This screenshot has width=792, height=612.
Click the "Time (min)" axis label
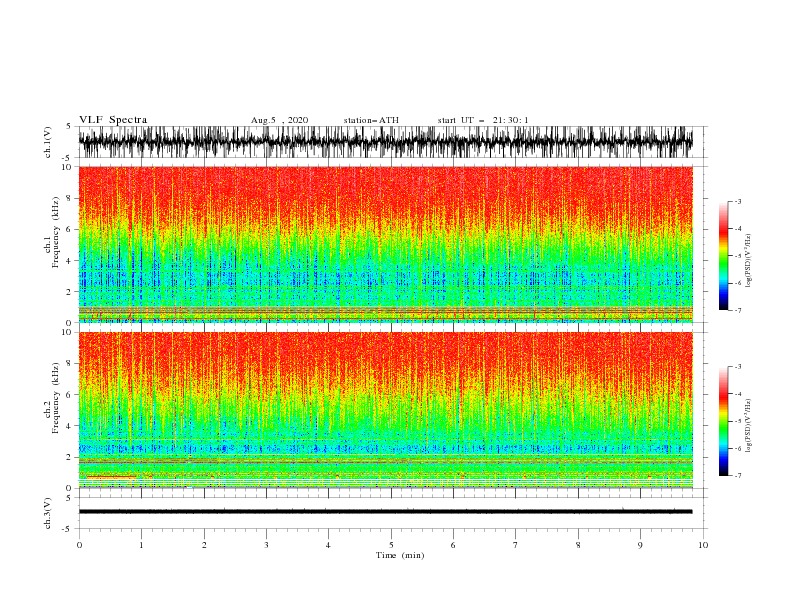[x=400, y=555]
